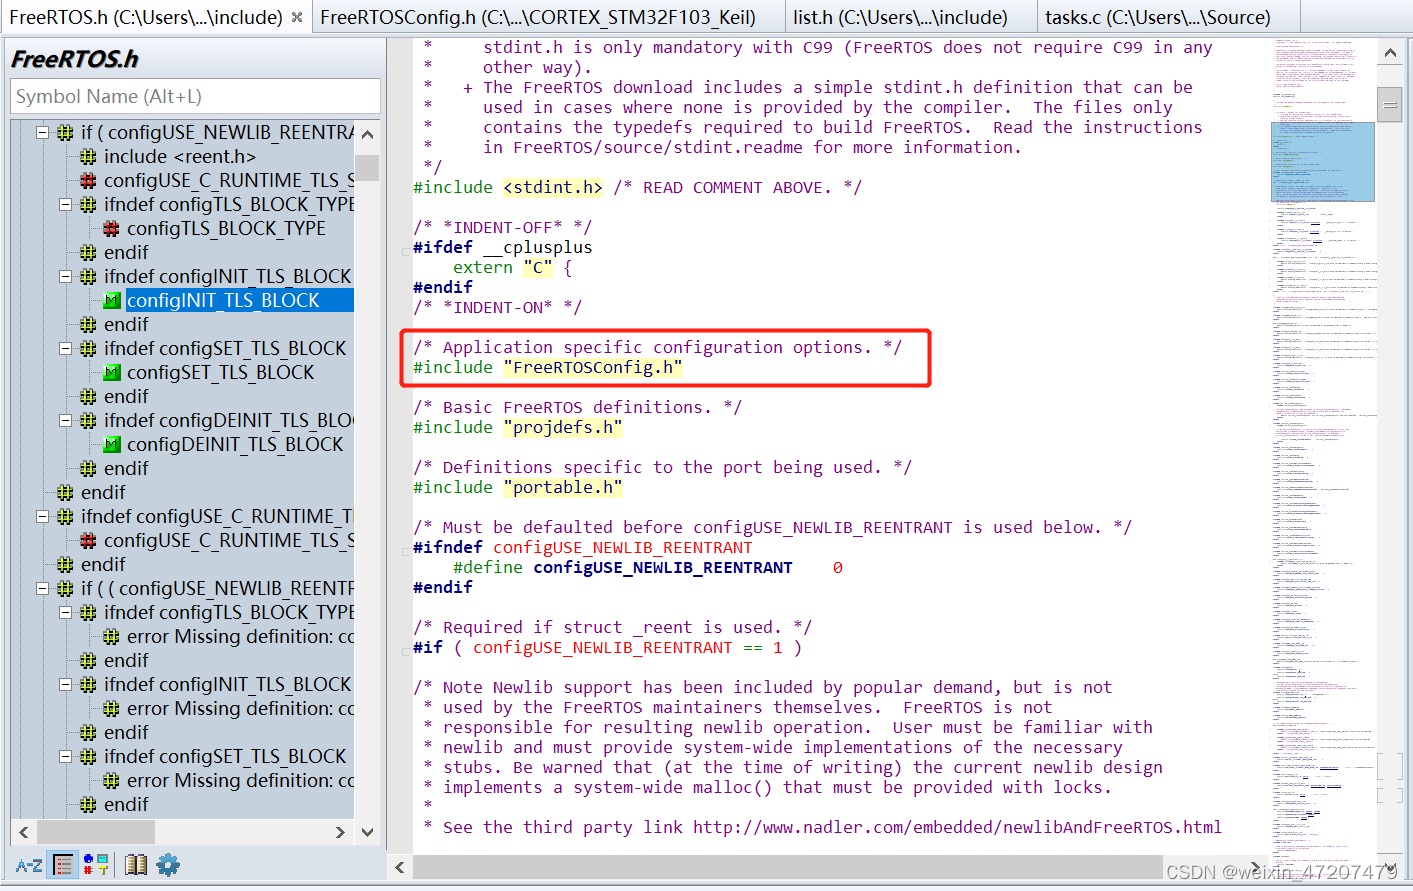Close the FreeRTOS.h tab
1413x891 pixels.
coord(297,18)
